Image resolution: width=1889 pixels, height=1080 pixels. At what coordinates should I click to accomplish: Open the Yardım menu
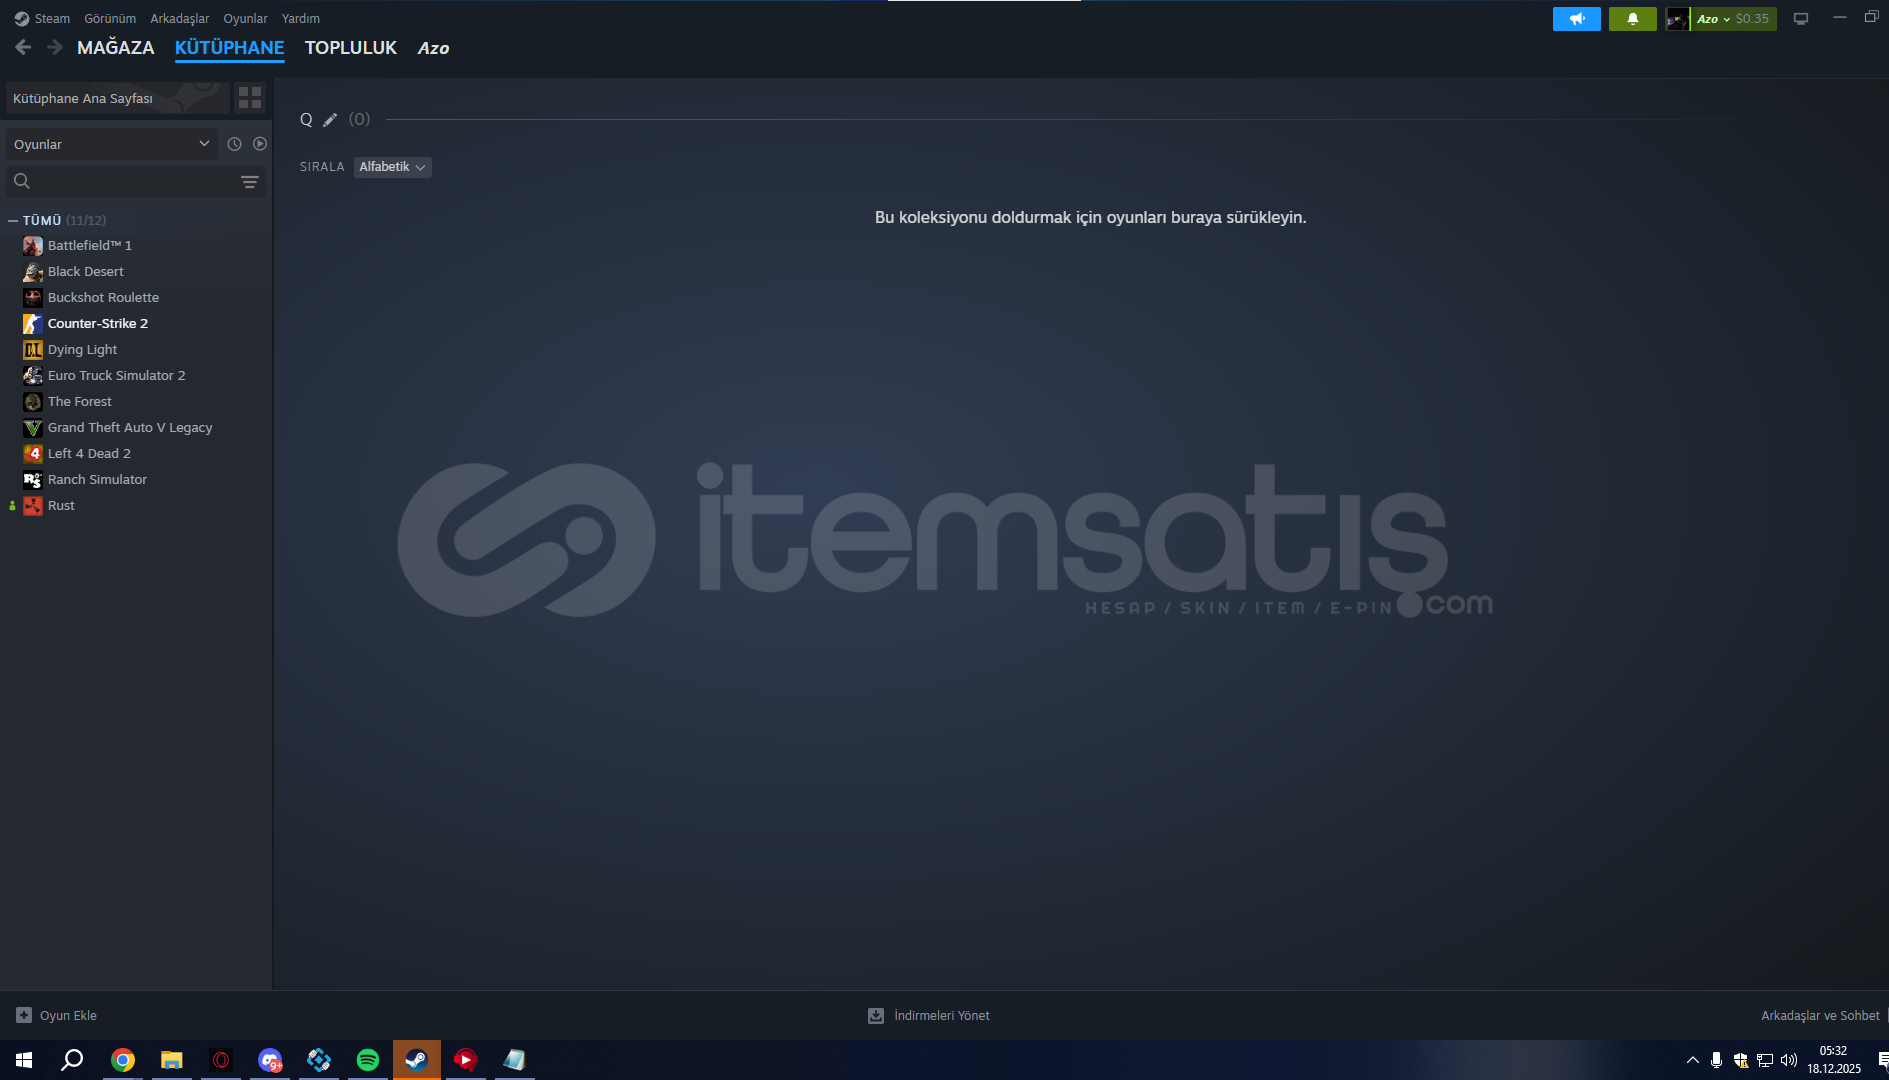click(x=301, y=19)
